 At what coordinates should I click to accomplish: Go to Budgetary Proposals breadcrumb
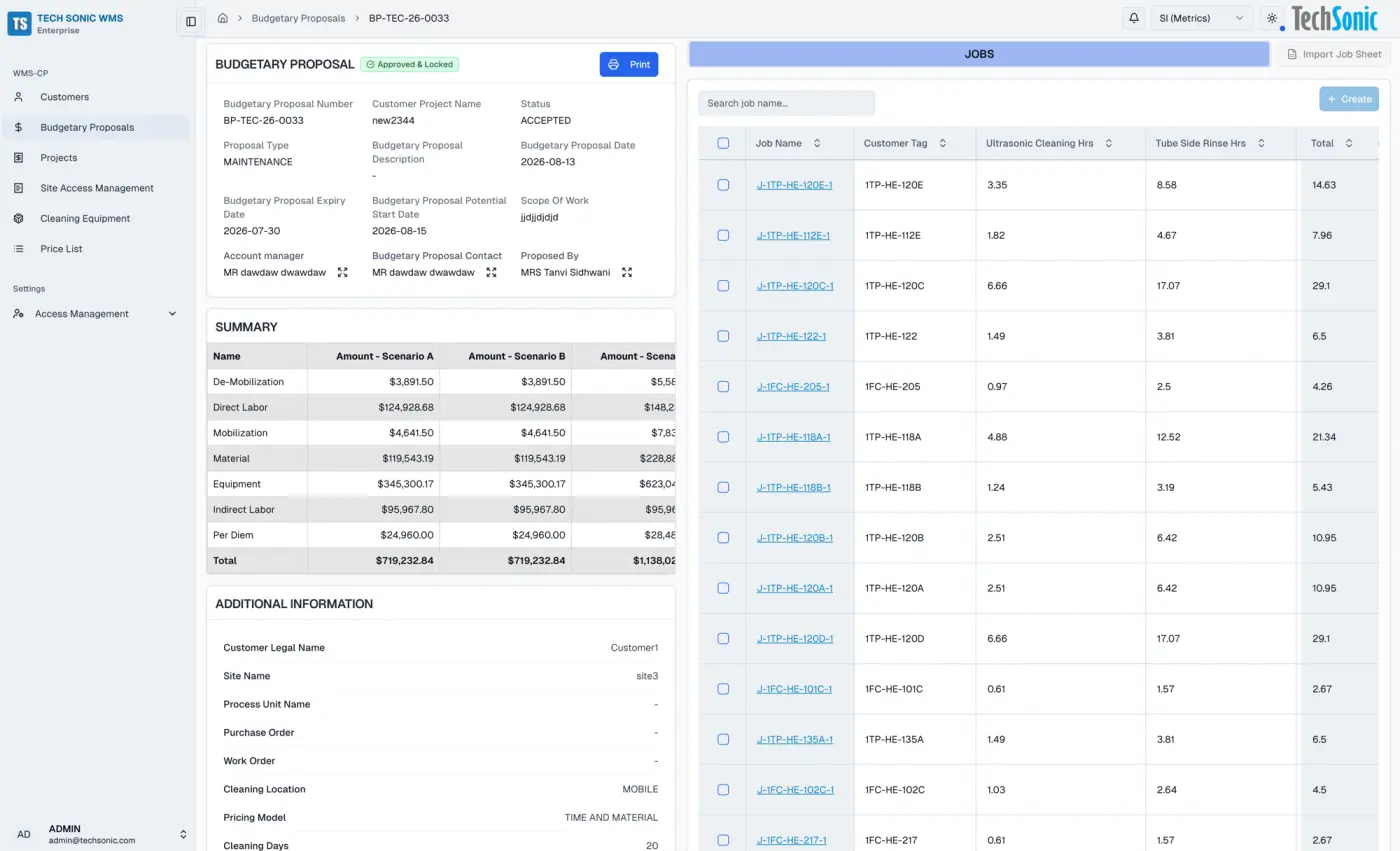click(298, 18)
